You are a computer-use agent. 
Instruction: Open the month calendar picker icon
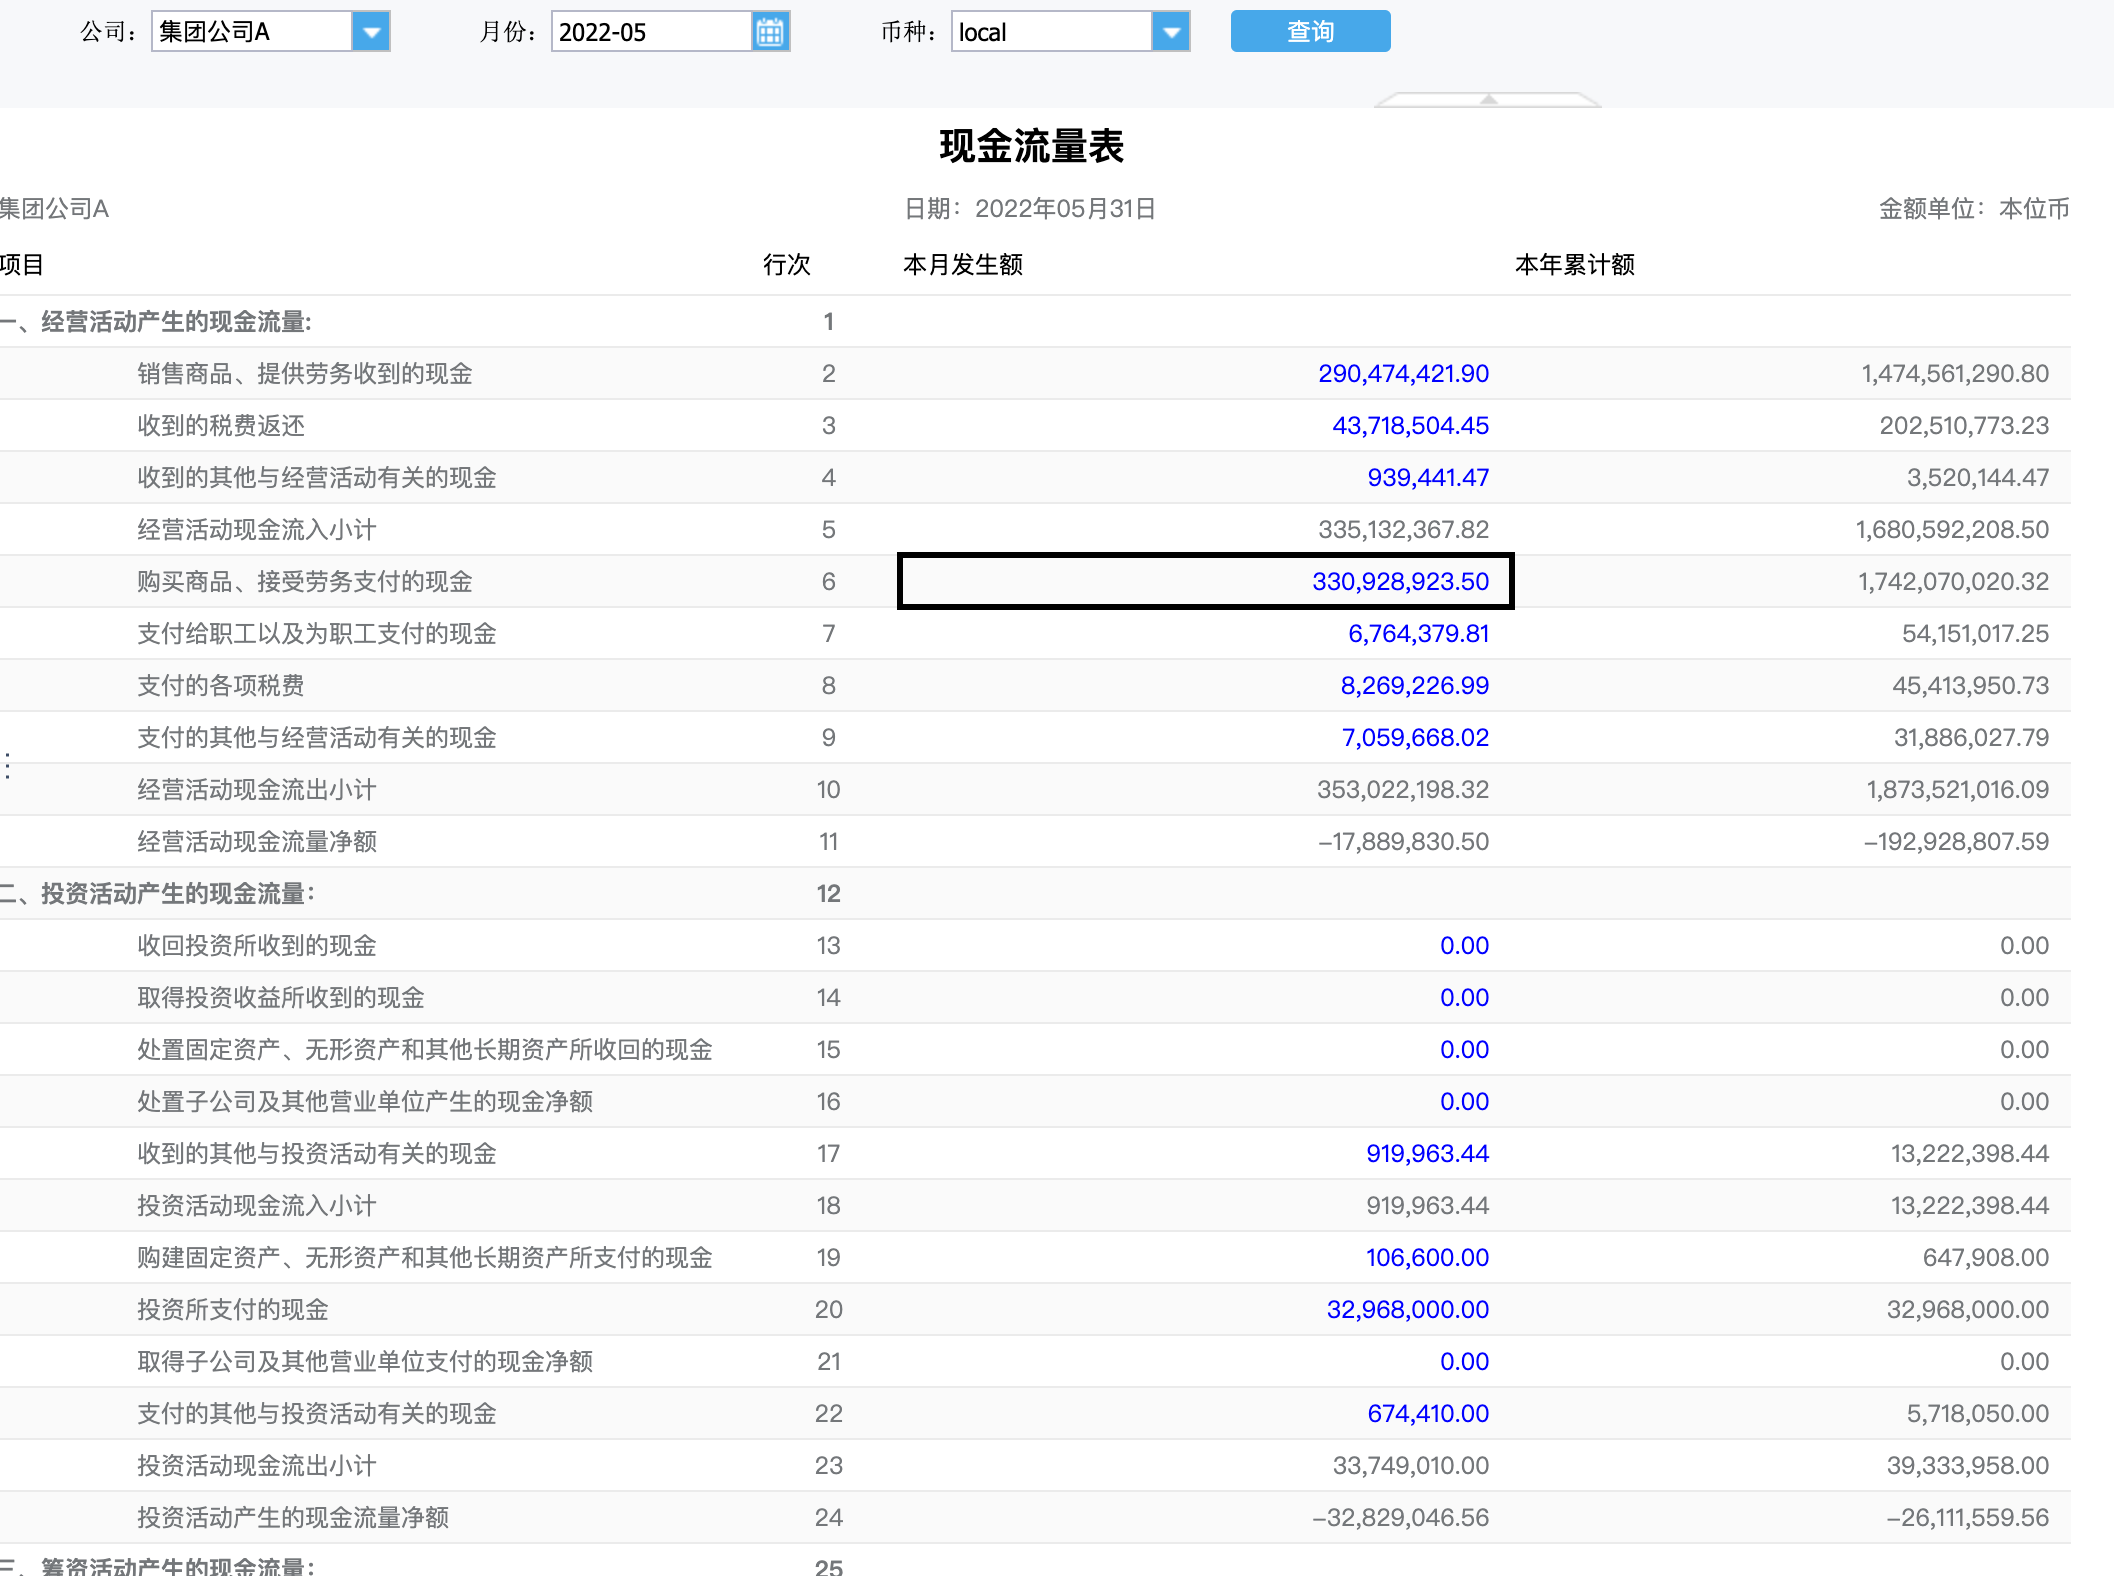point(770,32)
